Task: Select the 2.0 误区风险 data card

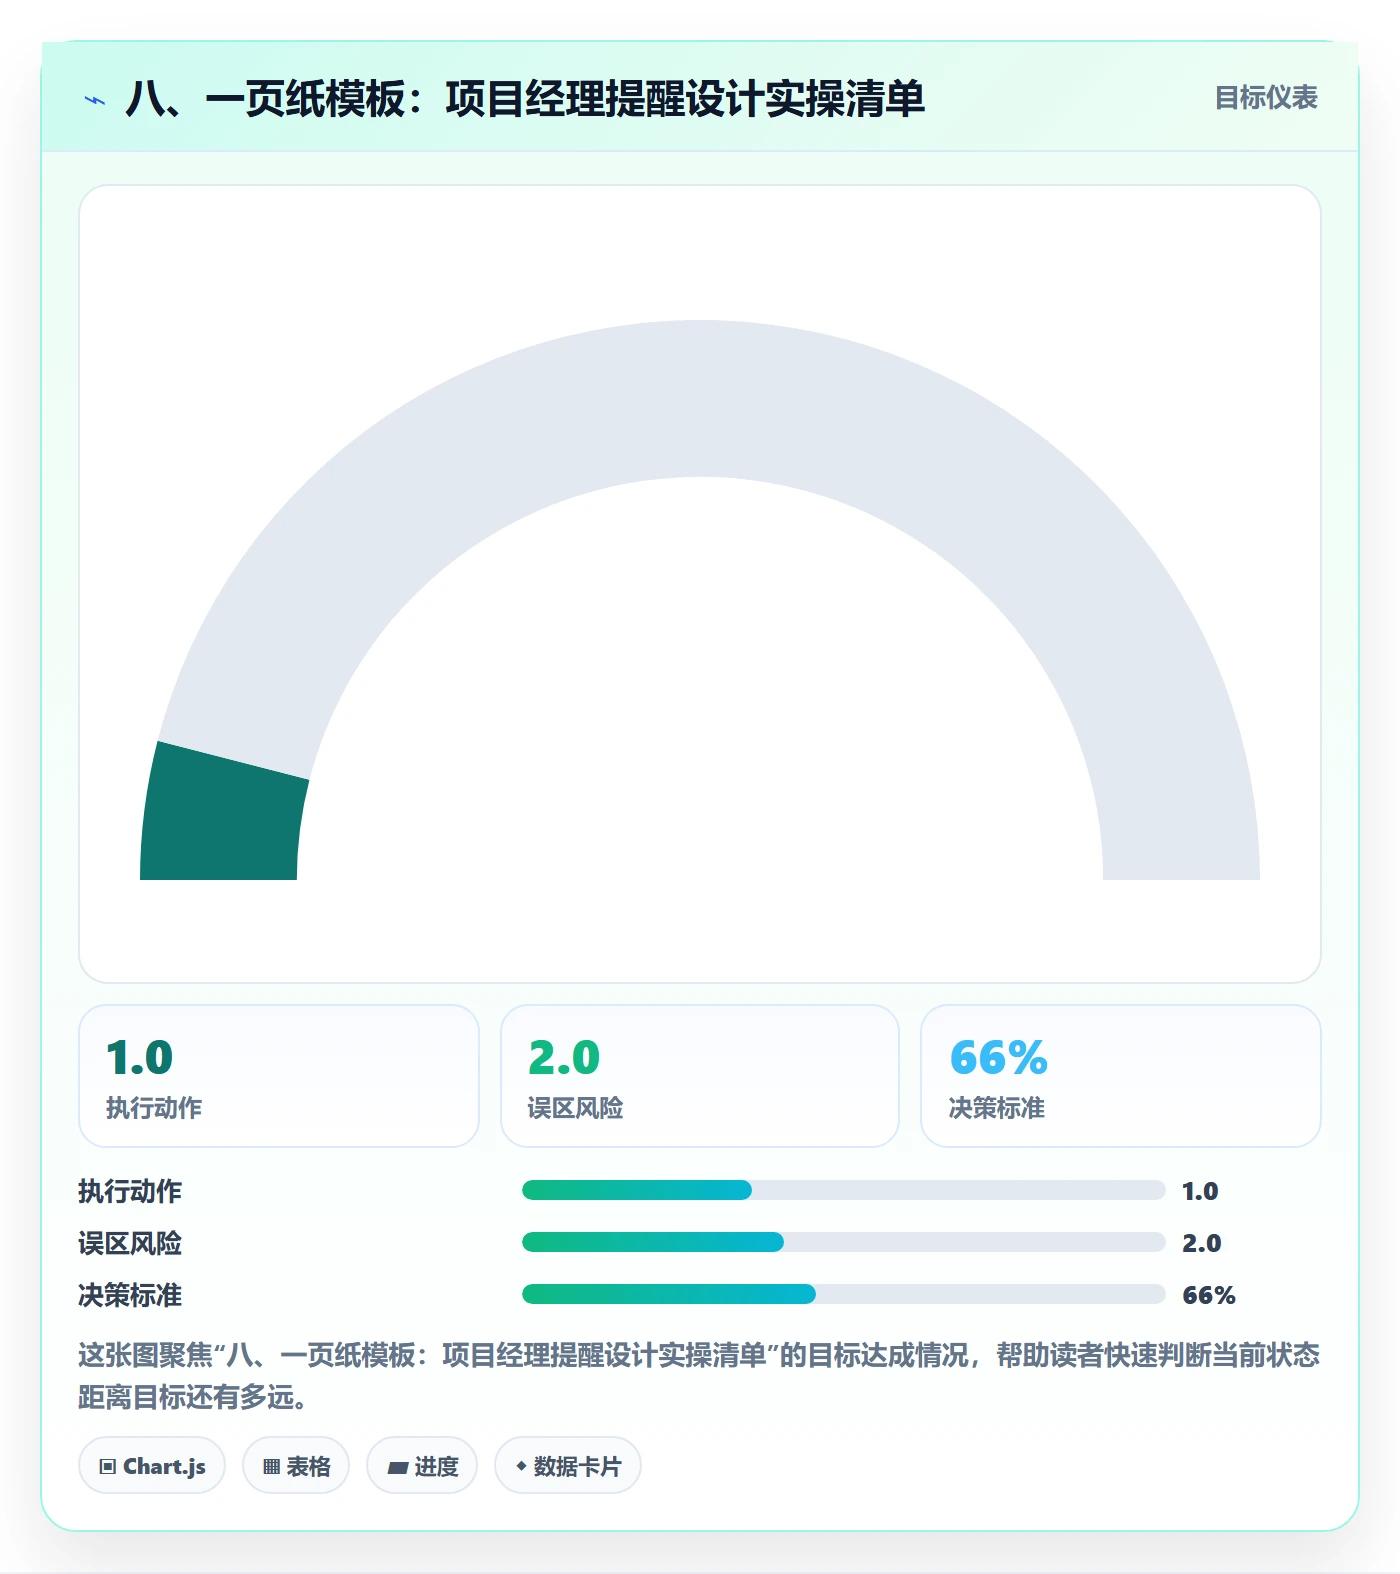Action: point(700,1076)
